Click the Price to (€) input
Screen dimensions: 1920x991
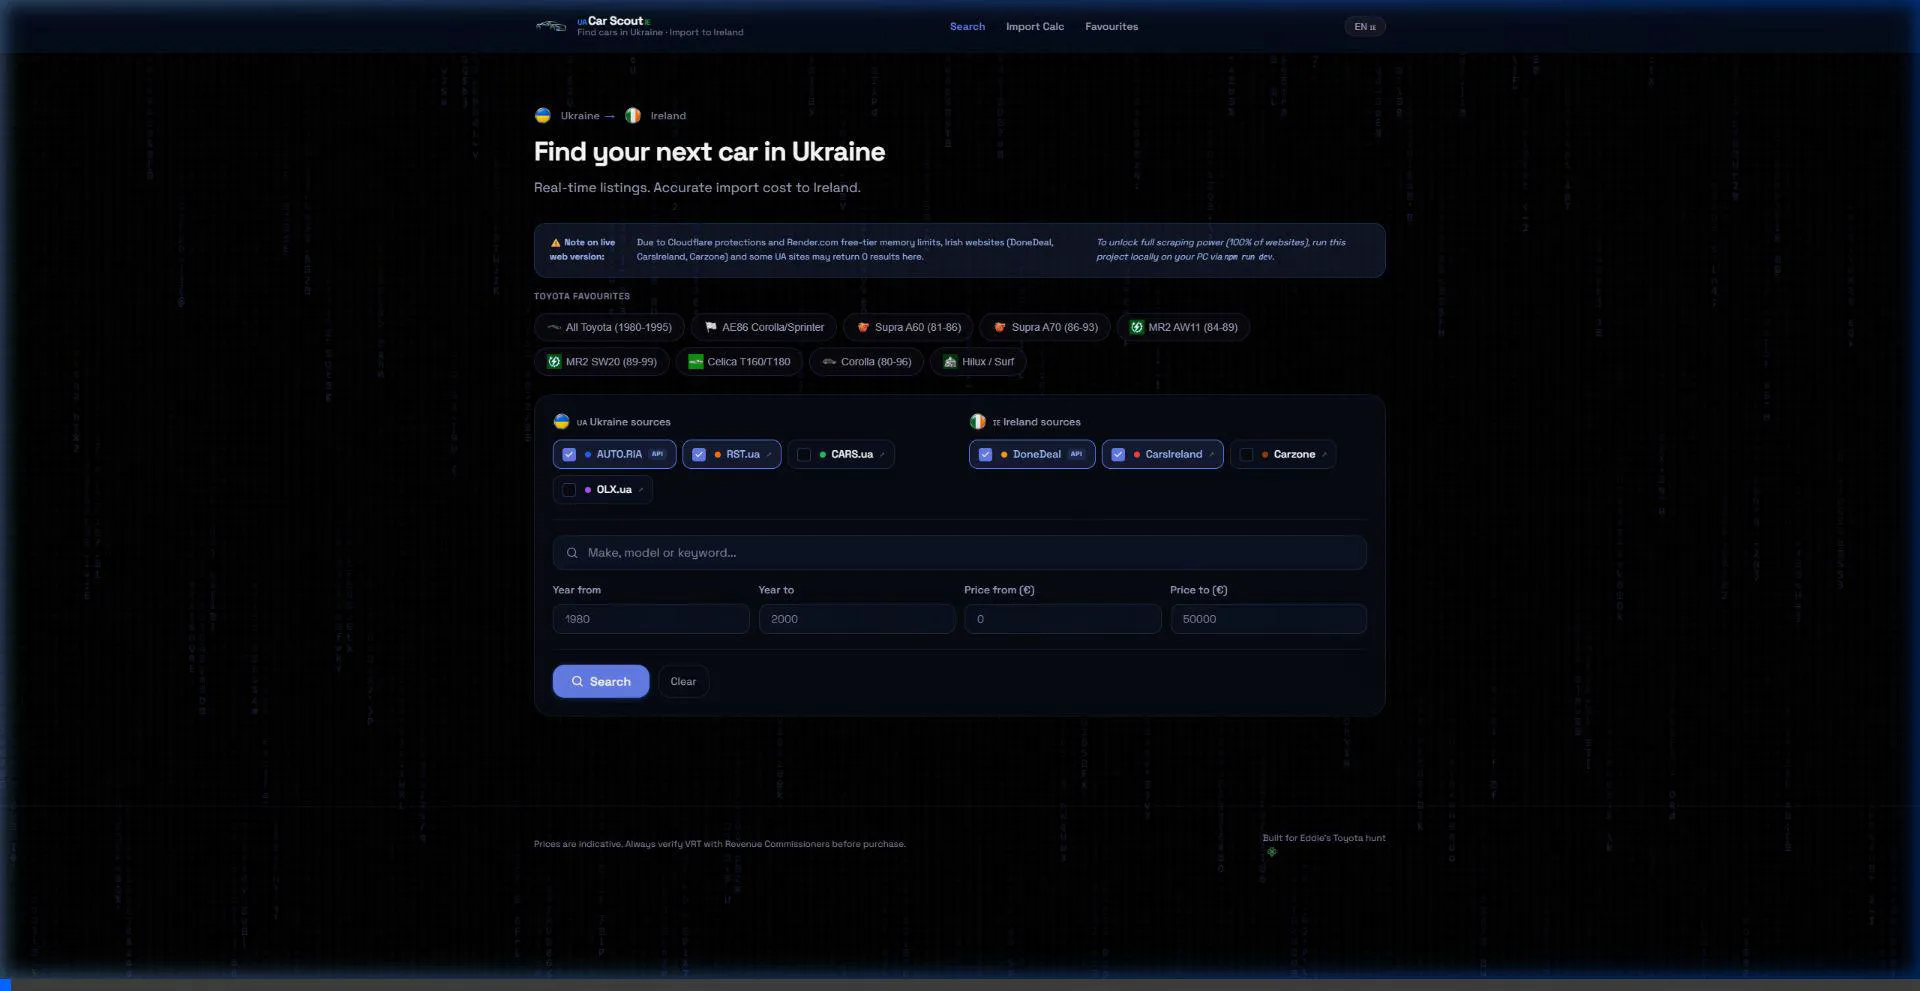tap(1268, 619)
